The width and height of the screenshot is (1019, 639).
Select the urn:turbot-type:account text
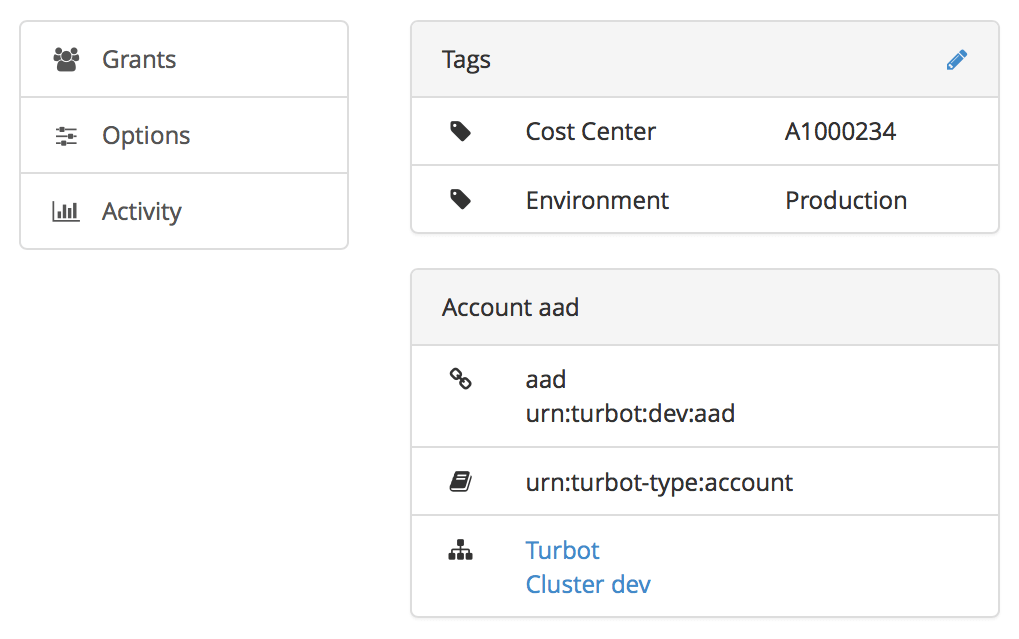(x=659, y=482)
